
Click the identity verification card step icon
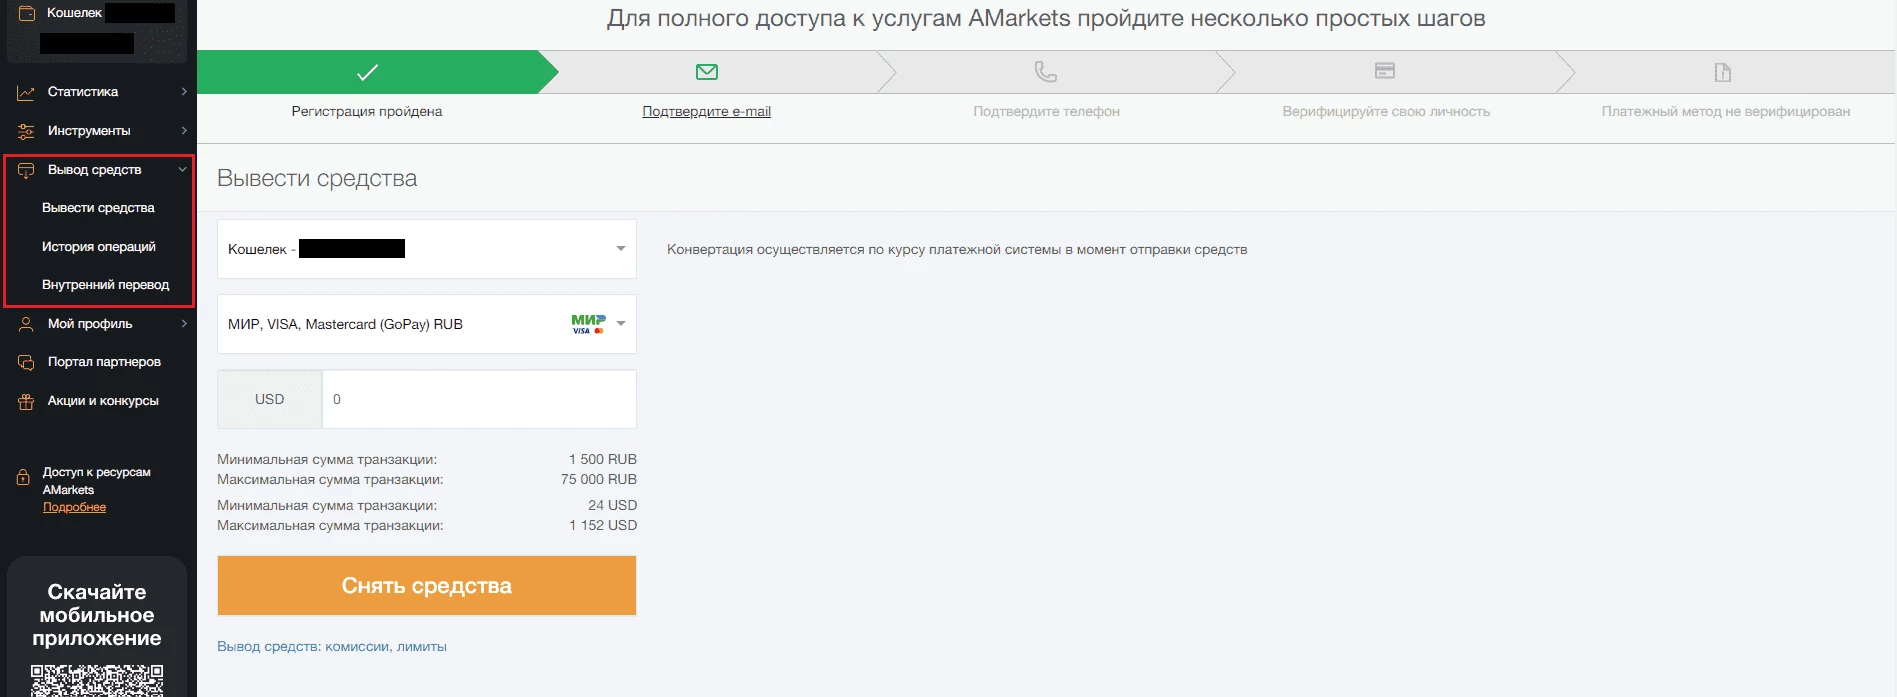(1385, 71)
